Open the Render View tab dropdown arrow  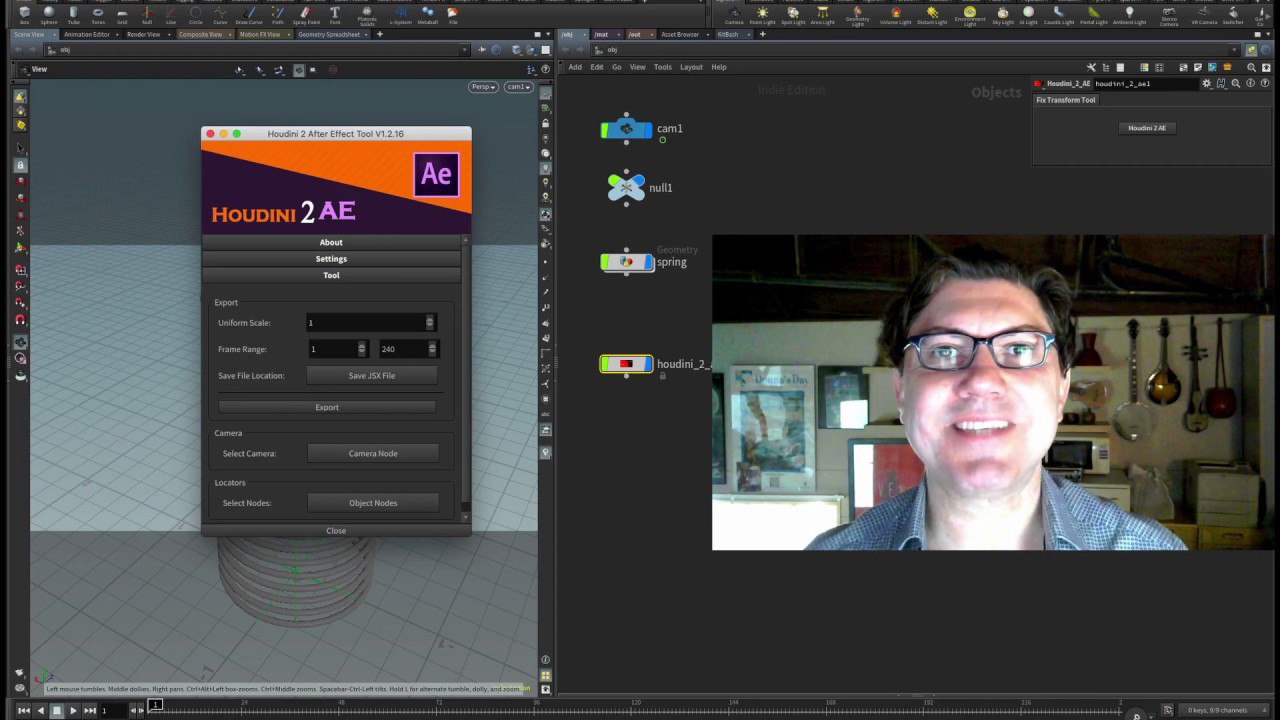coord(167,35)
